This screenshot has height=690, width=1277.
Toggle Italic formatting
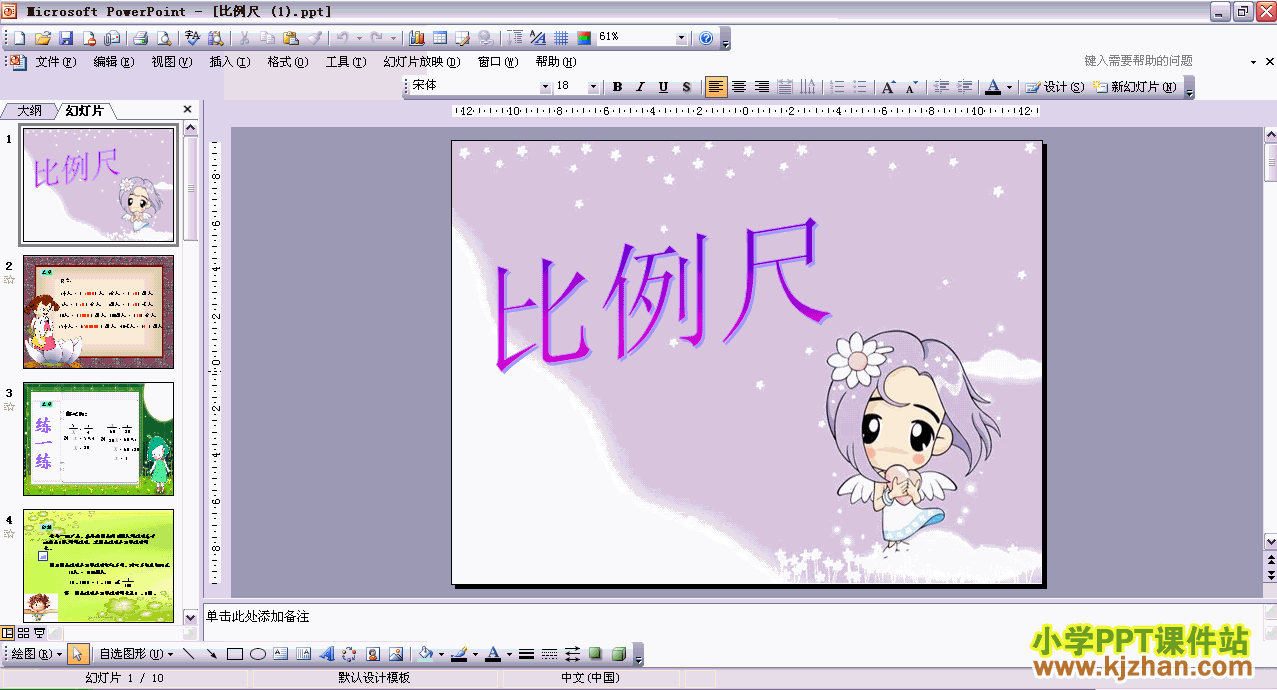(x=640, y=87)
